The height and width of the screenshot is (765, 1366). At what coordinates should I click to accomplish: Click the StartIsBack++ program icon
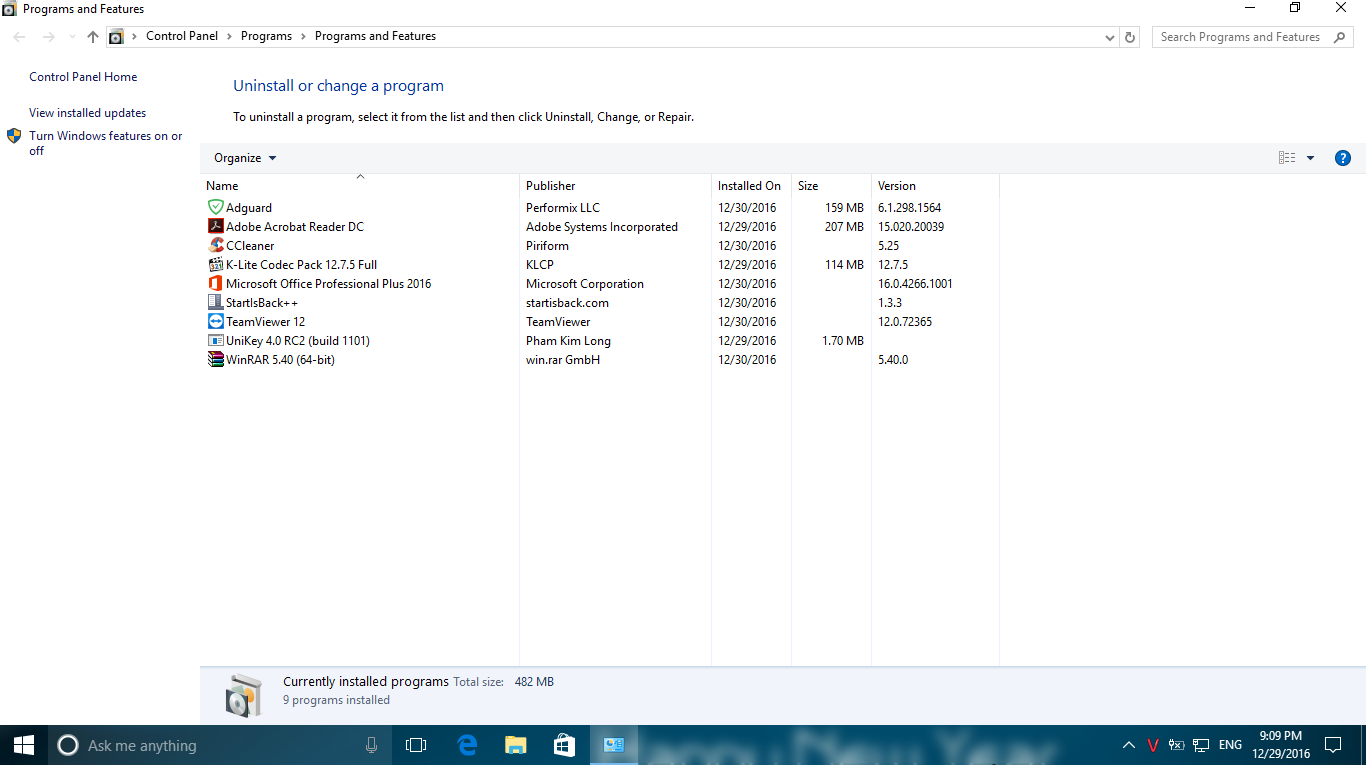click(215, 302)
